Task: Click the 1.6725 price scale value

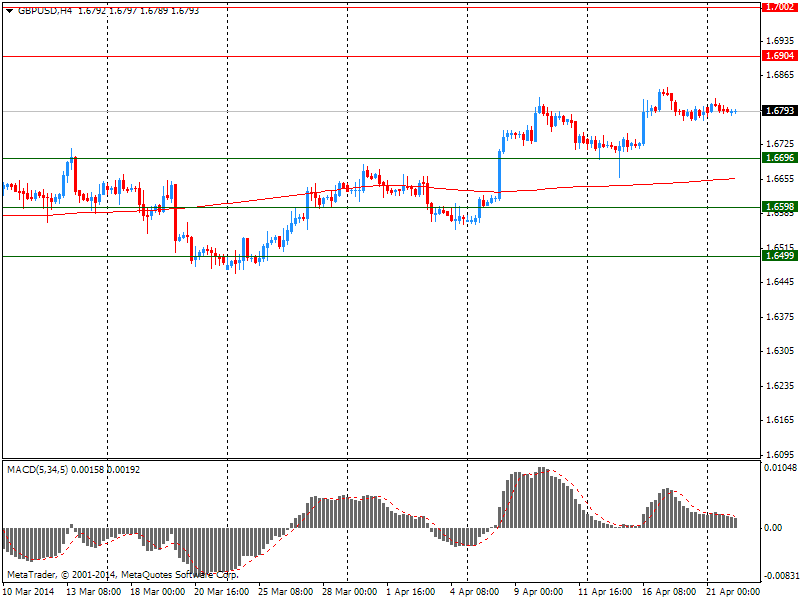Action: pos(780,144)
